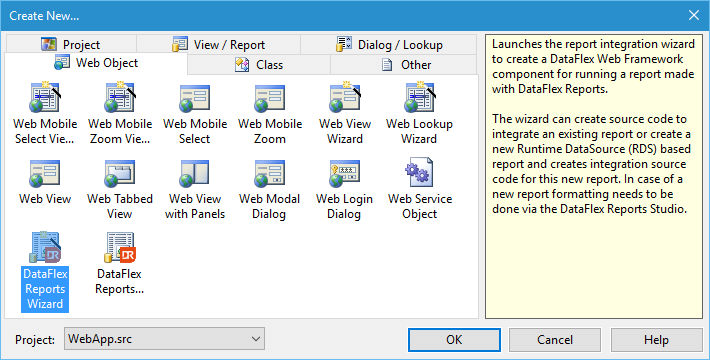Select the Web View with Panels icon
Image resolution: width=710 pixels, height=360 pixels.
[x=195, y=173]
